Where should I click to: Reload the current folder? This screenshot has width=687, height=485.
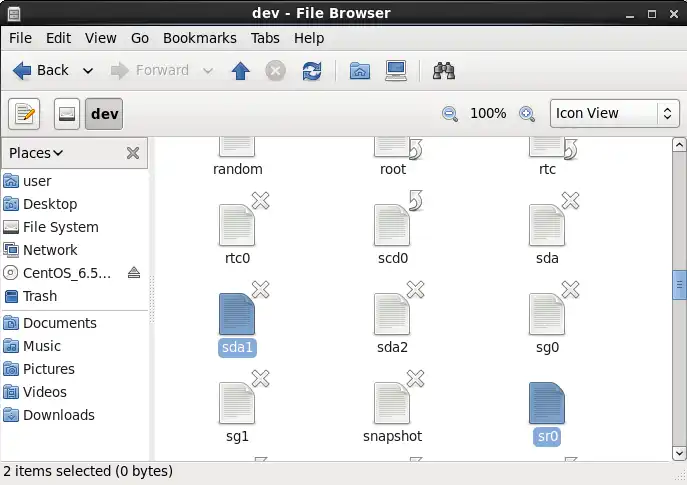(x=312, y=71)
